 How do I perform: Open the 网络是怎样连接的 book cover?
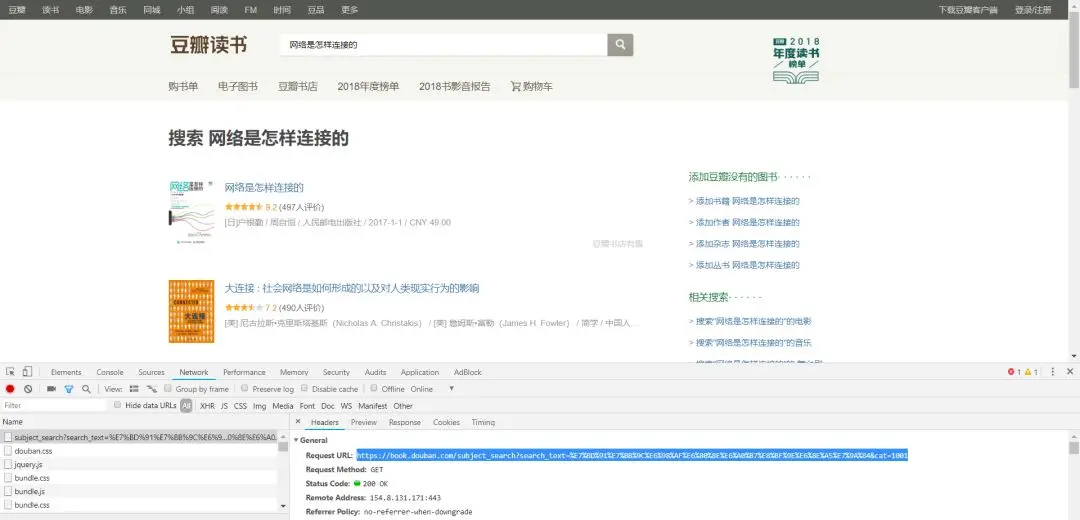(191, 213)
